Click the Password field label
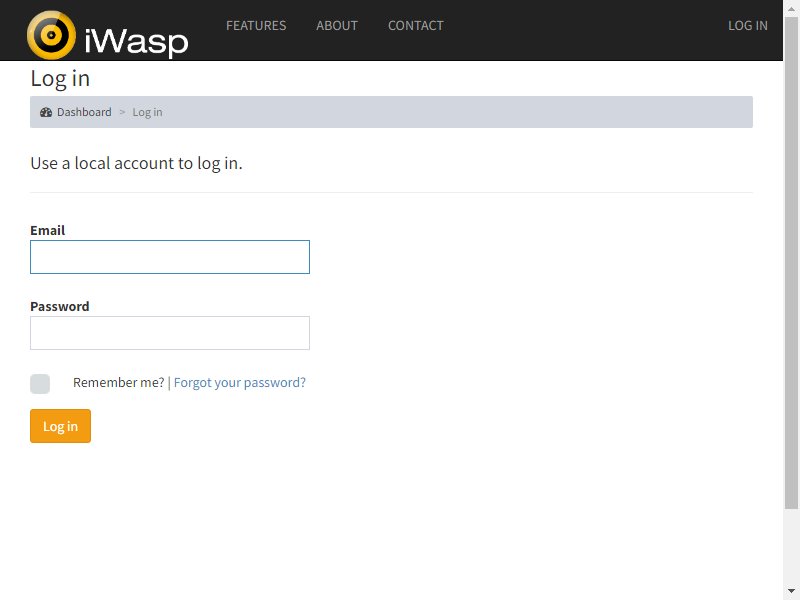The image size is (800, 600). coord(60,307)
